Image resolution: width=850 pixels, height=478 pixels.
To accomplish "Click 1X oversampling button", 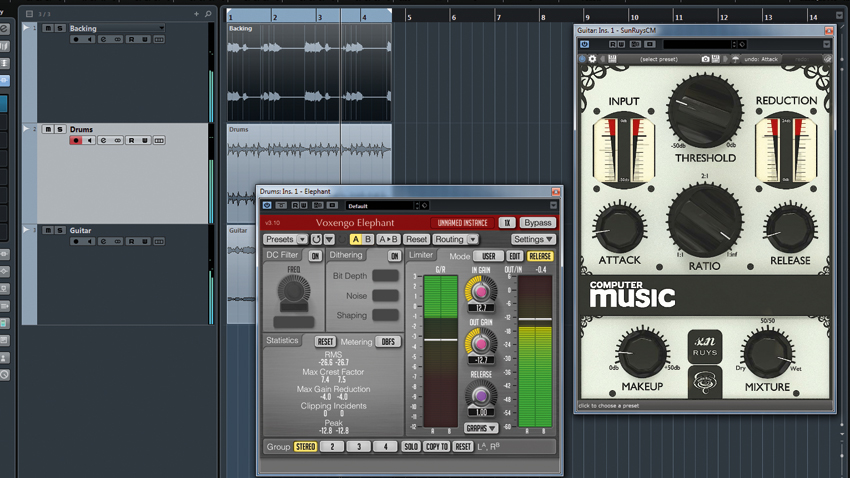I will click(507, 223).
